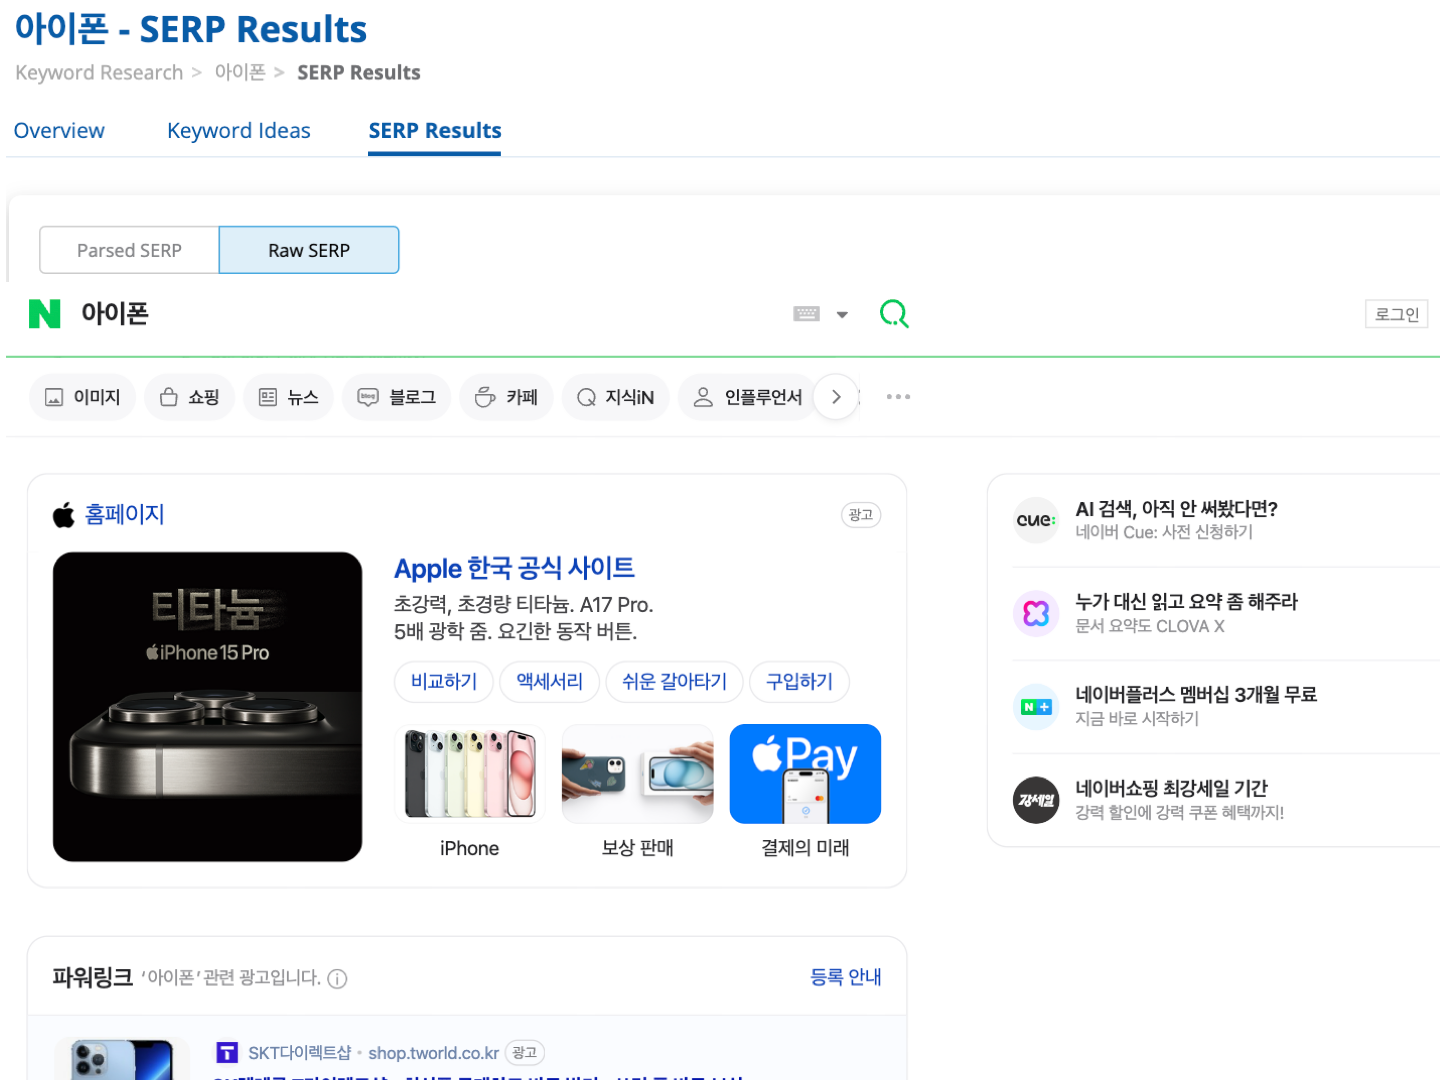The image size is (1440, 1080).
Task: Open the iPhone 15 Pro titanium image
Action: point(208,707)
